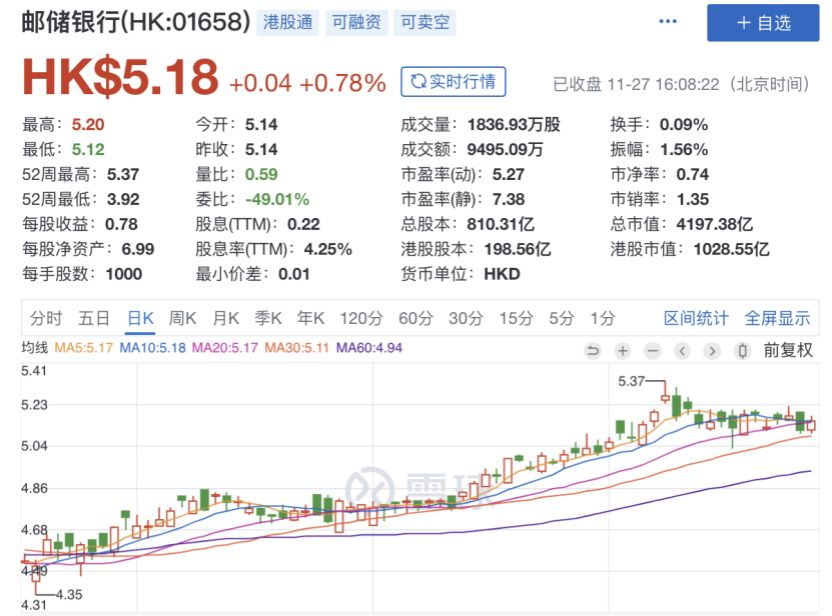Click the 市盈率(动) value 5.27
The height and width of the screenshot is (616, 832).
click(x=508, y=175)
